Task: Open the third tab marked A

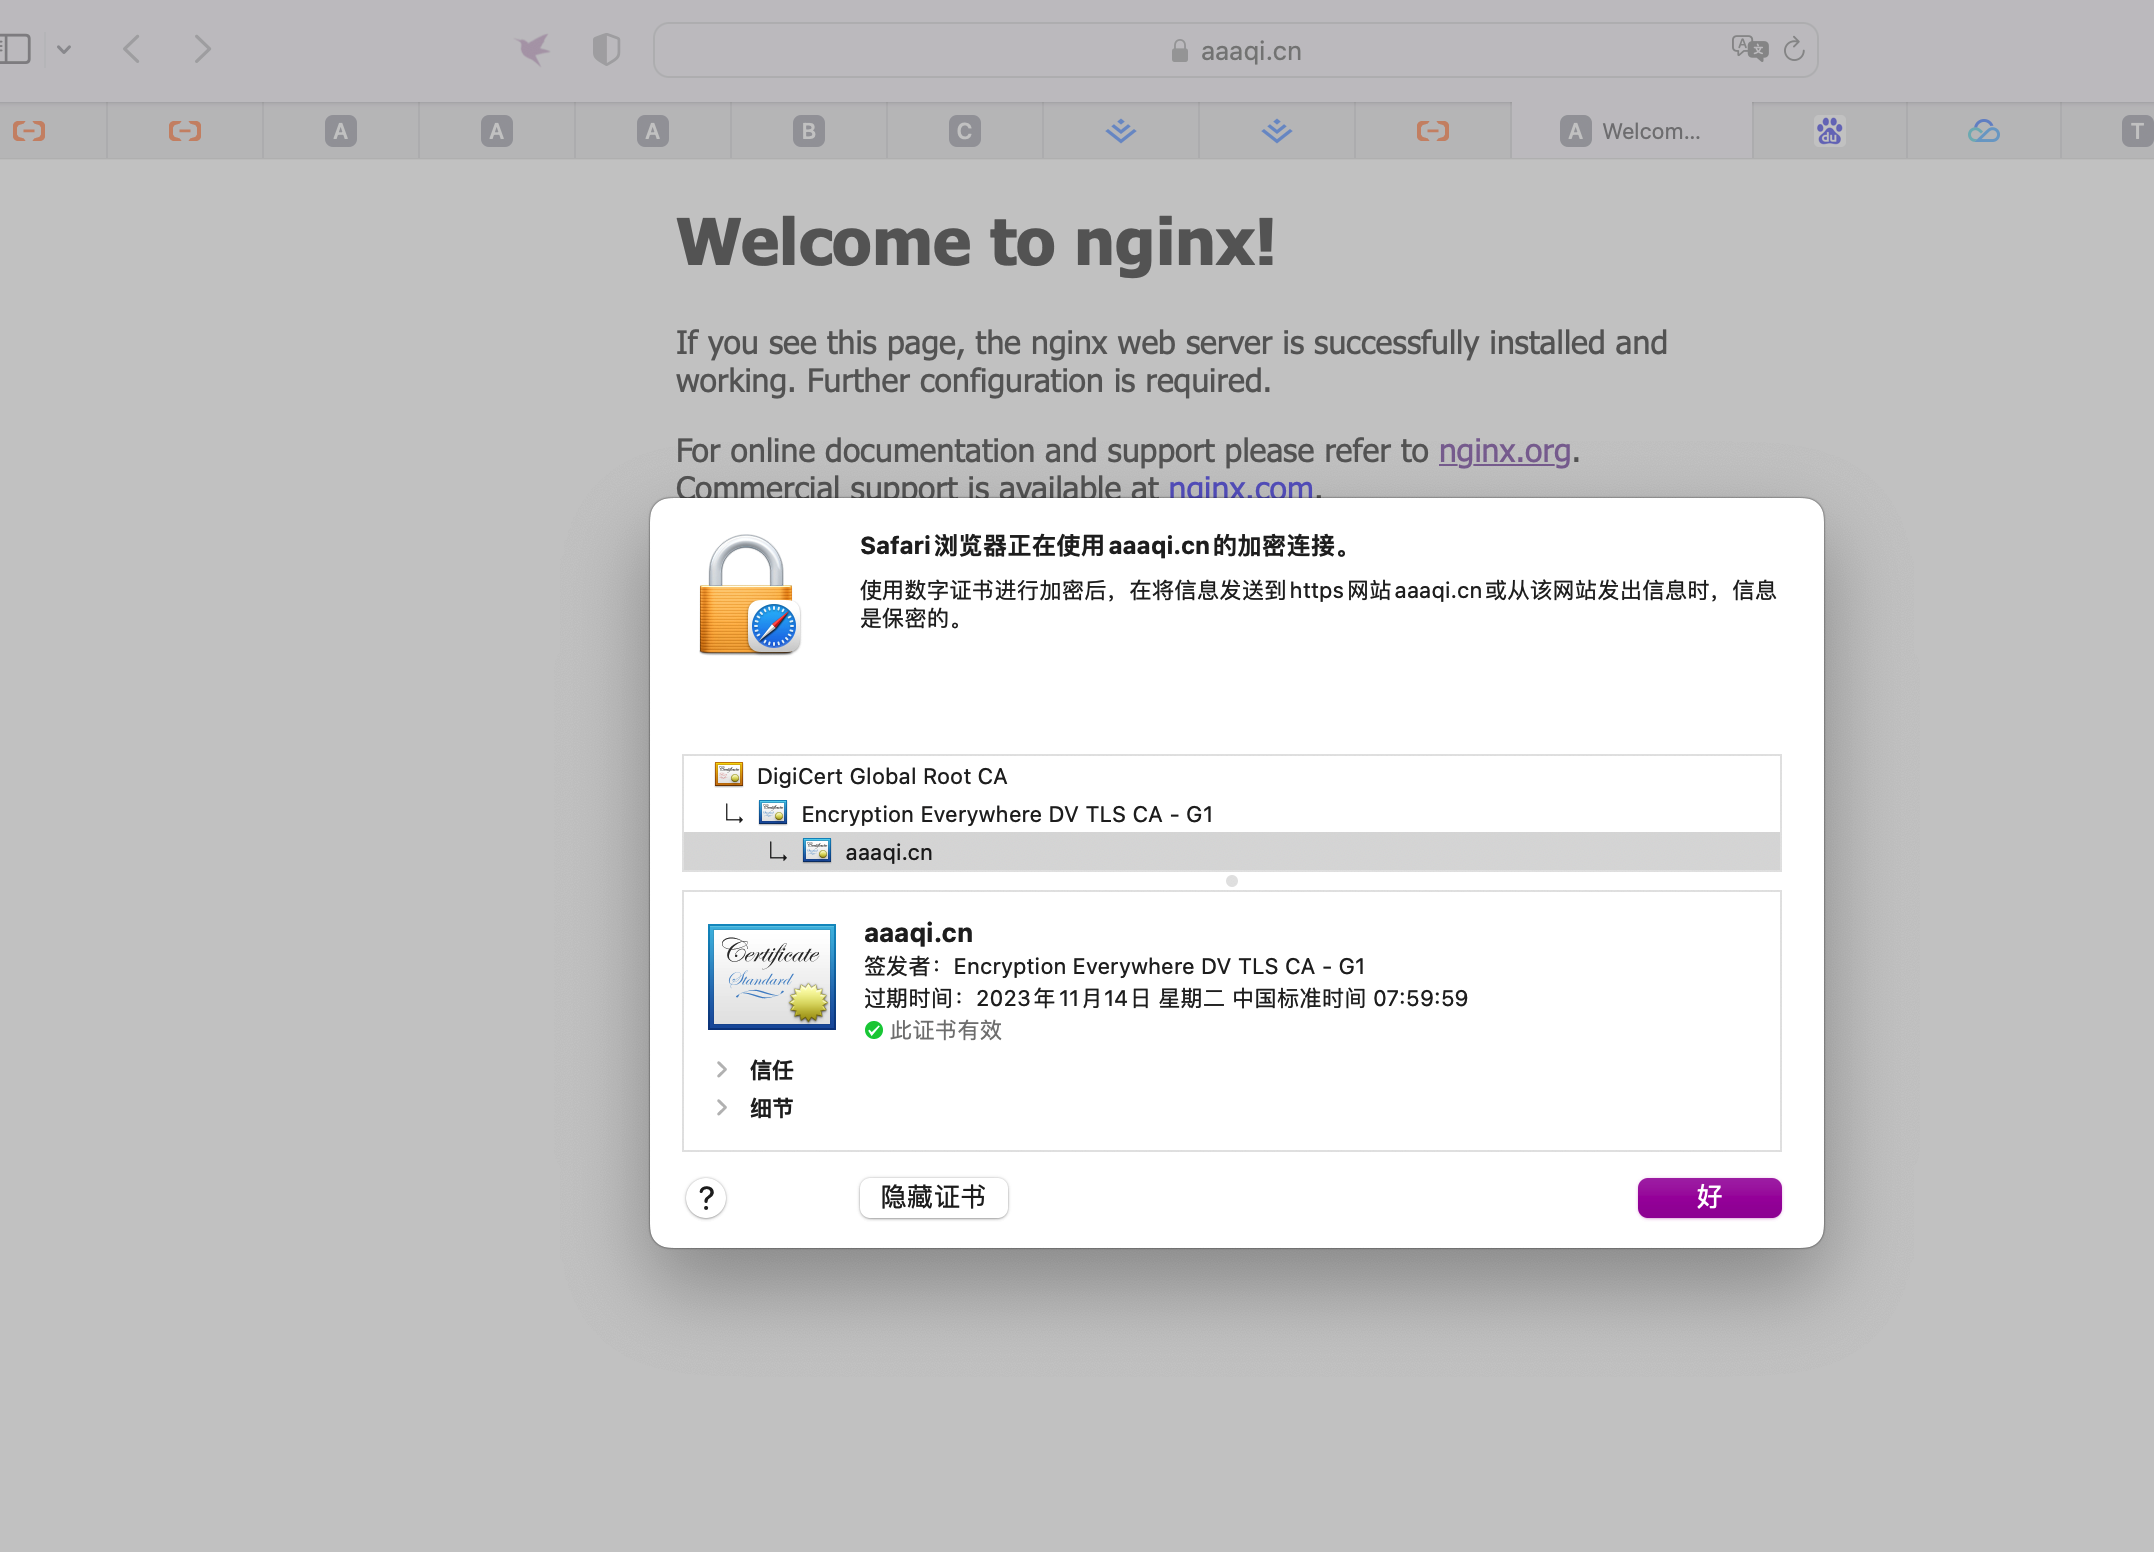Action: (x=652, y=131)
